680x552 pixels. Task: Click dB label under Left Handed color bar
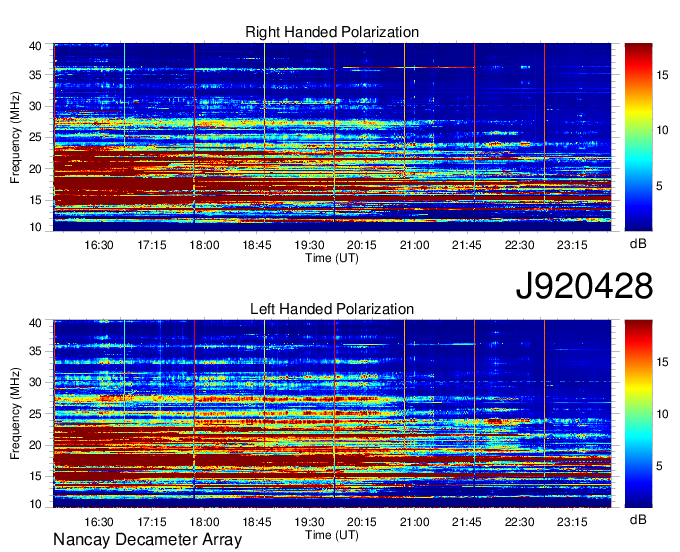tap(638, 519)
